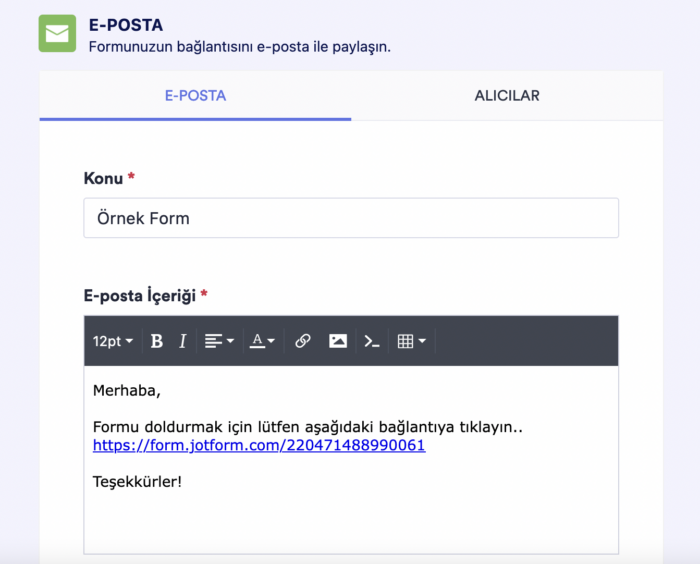700x564 pixels.
Task: Click the Formu doldurmak için sentence in the body
Action: click(x=307, y=427)
